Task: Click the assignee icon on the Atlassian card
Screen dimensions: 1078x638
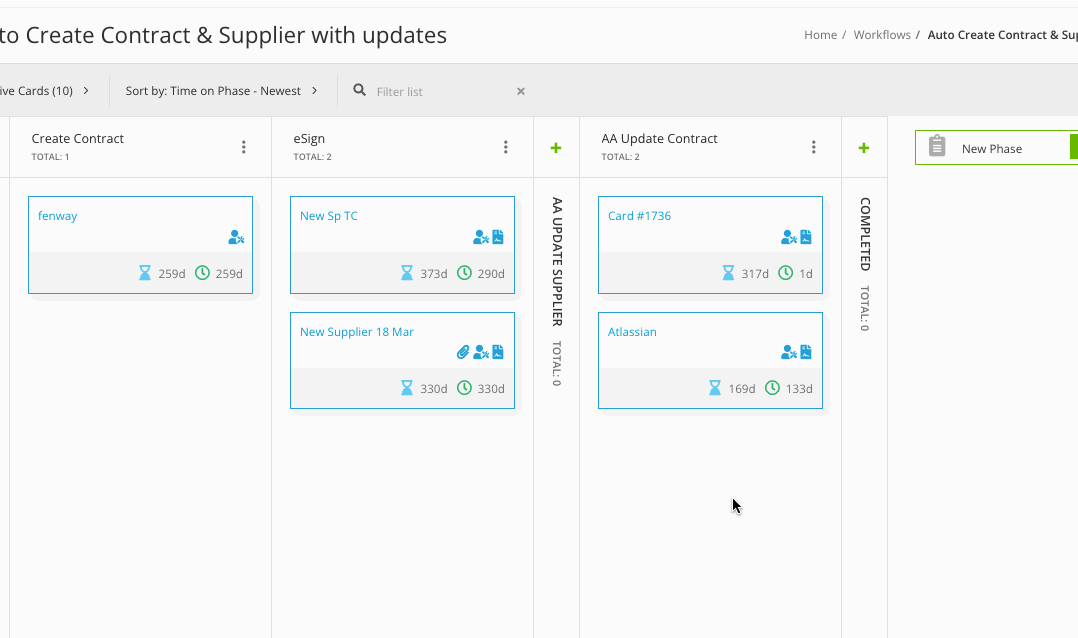Action: click(x=789, y=353)
